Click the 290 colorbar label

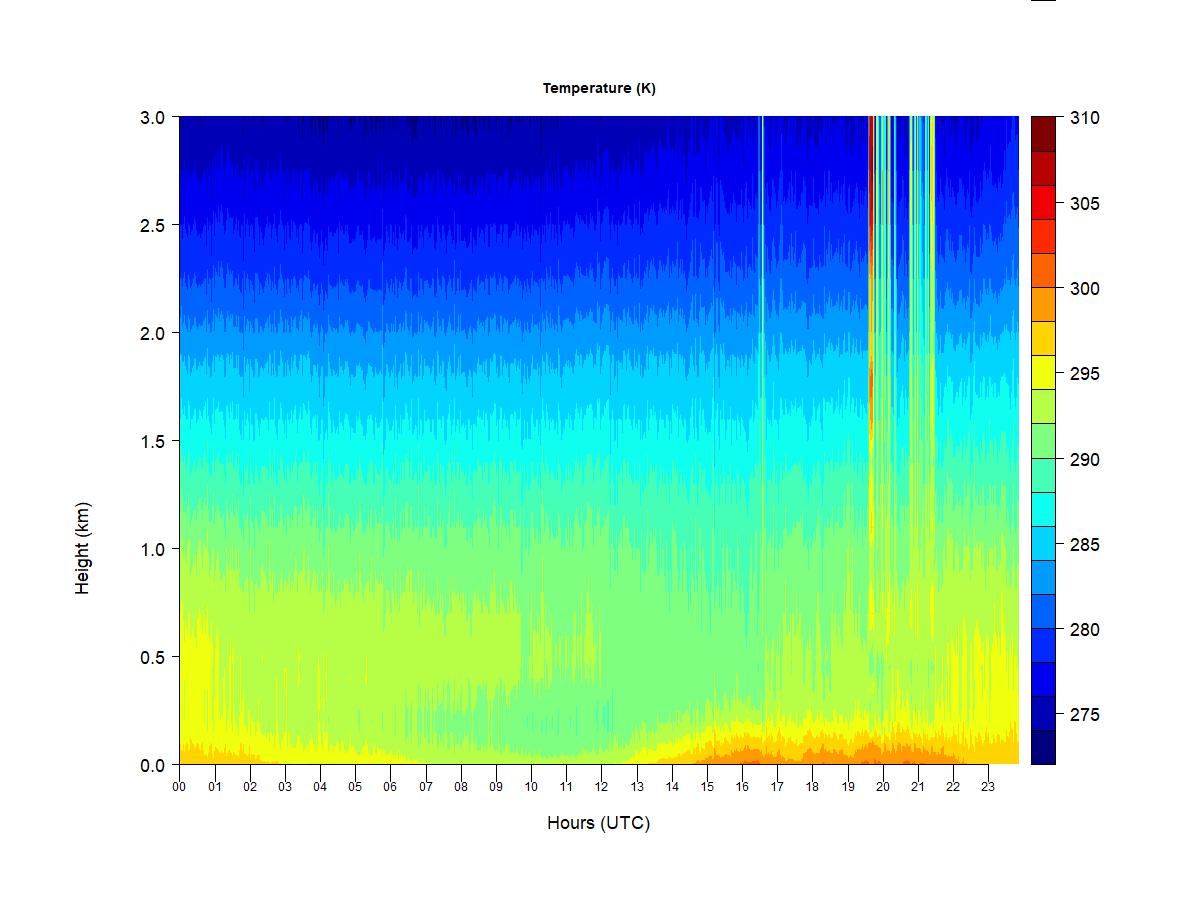tap(1084, 460)
